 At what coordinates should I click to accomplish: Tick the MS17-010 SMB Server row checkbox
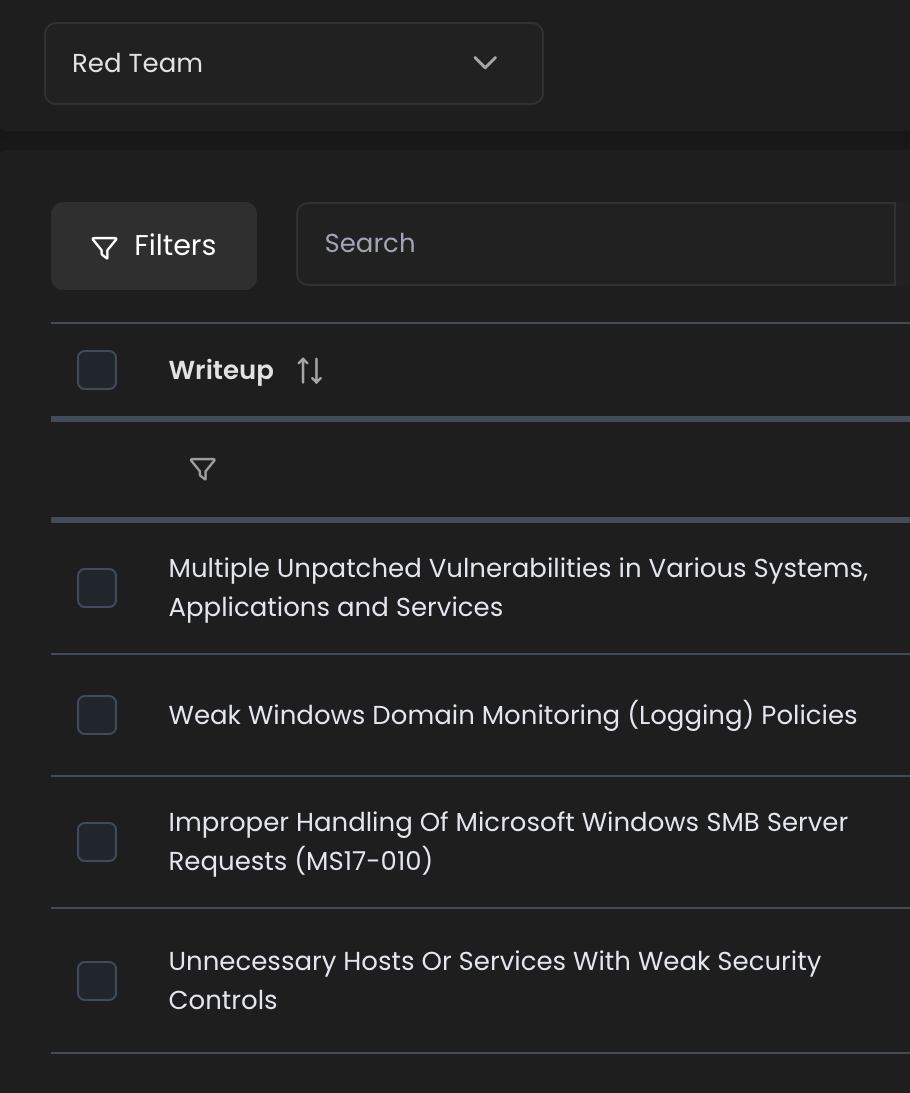[97, 842]
